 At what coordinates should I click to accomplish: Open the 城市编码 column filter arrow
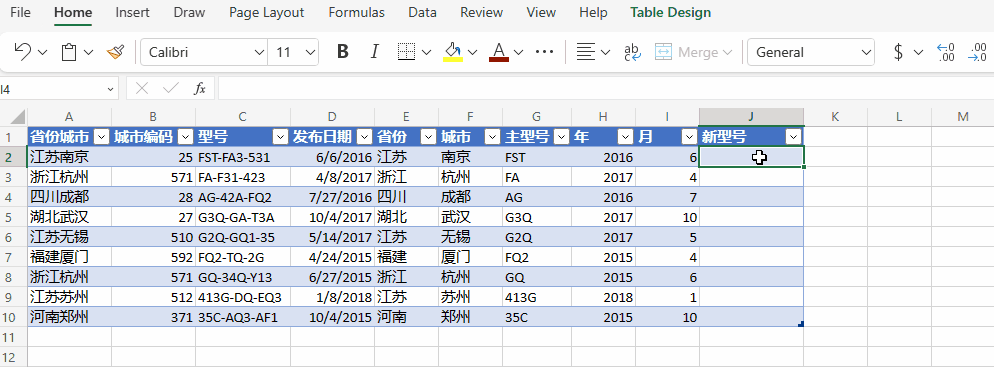[x=186, y=137]
